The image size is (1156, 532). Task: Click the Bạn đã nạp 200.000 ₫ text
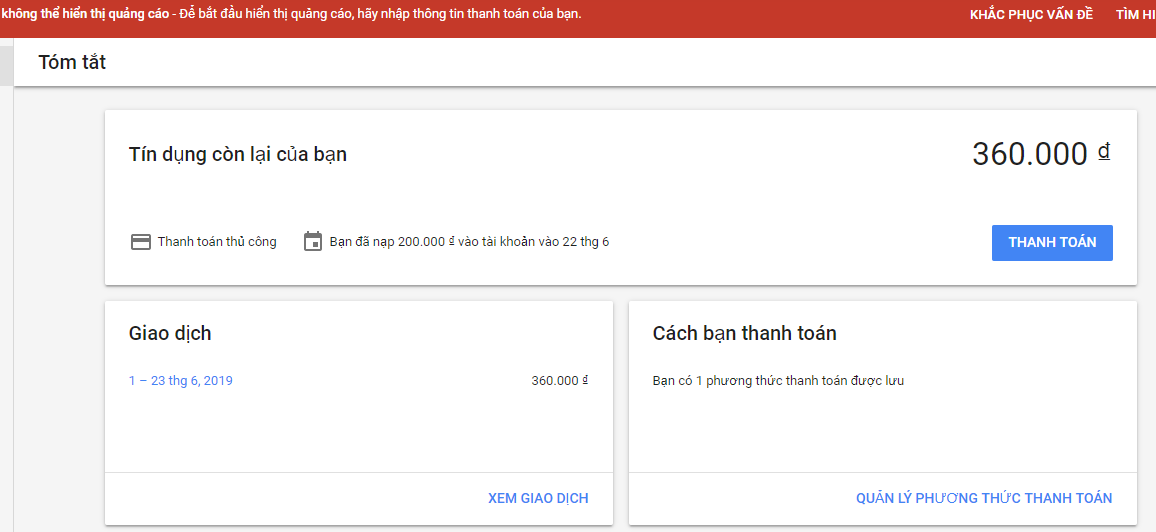(469, 242)
